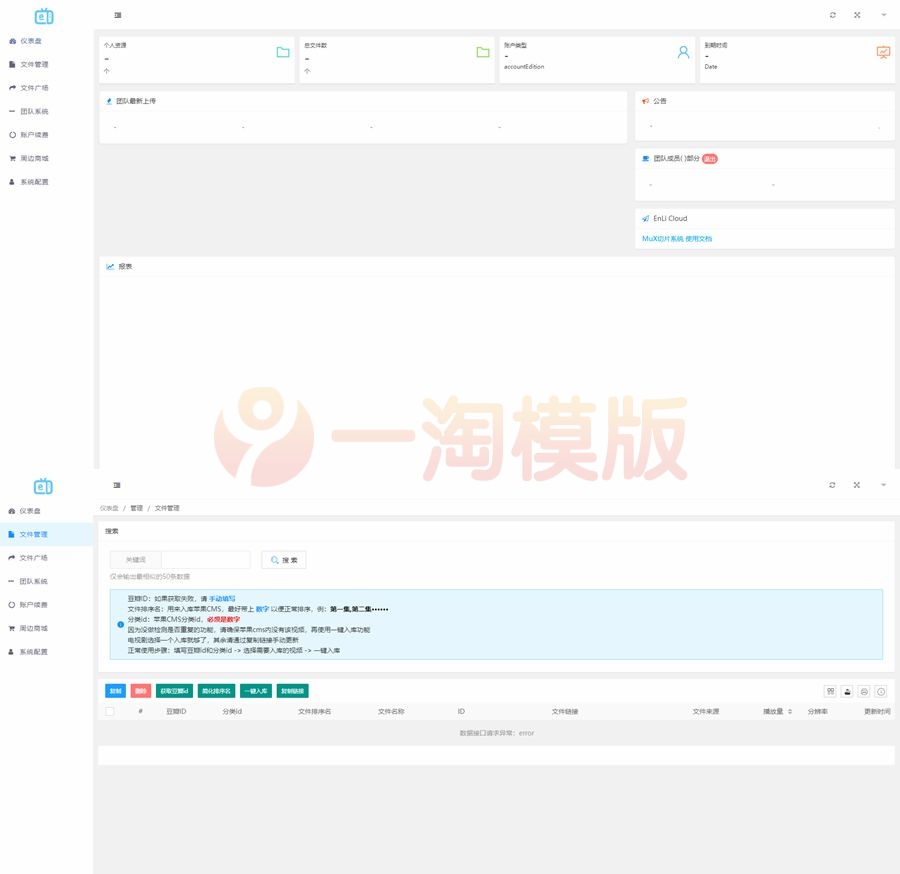Focus the keyword search input field
The image size is (900, 874).
point(206,560)
